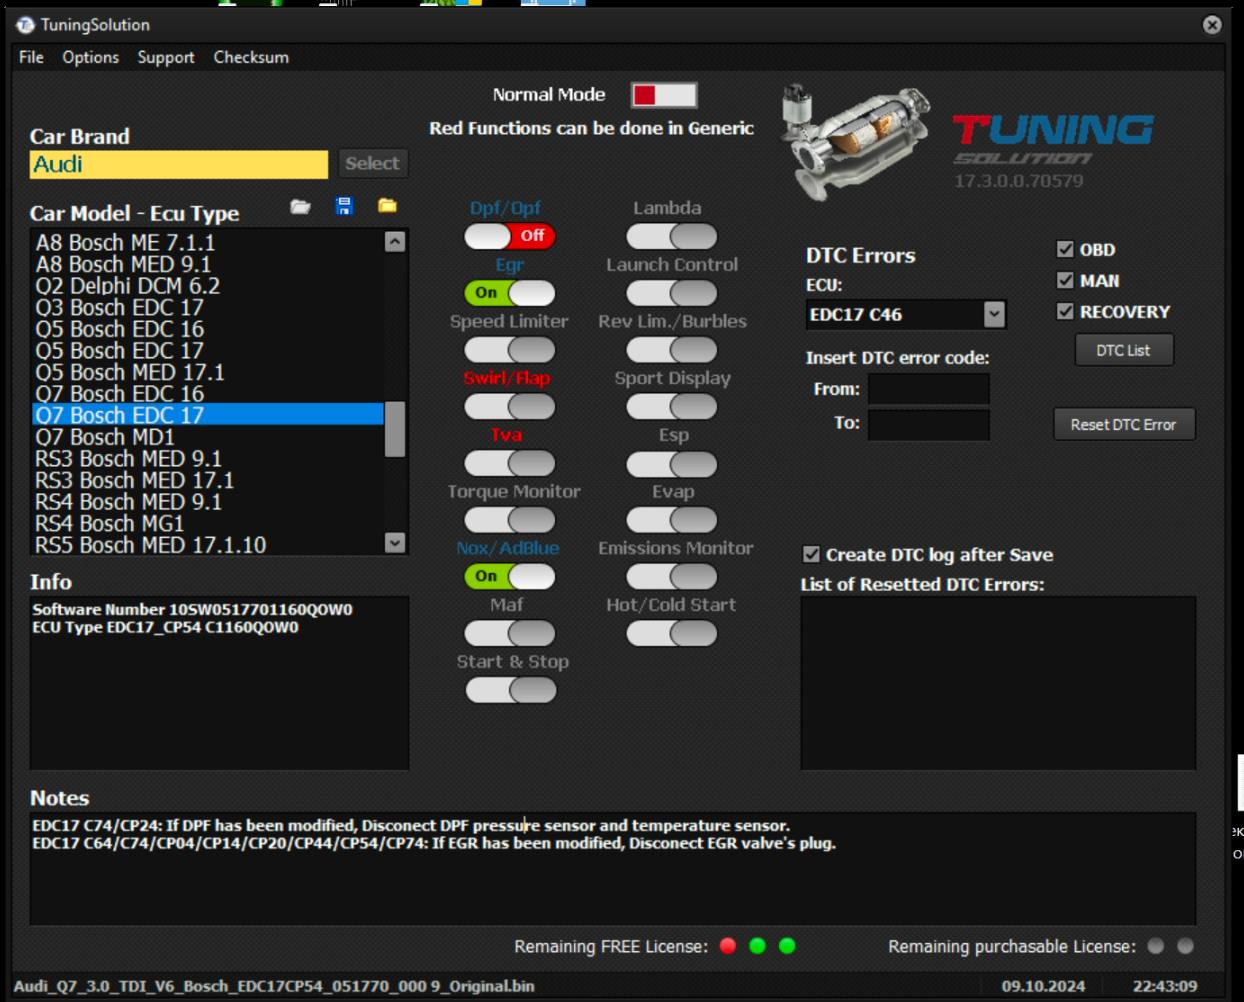Uncheck the MAN checkbox
Viewport: 1244px width, 1002px height.
[x=1065, y=280]
